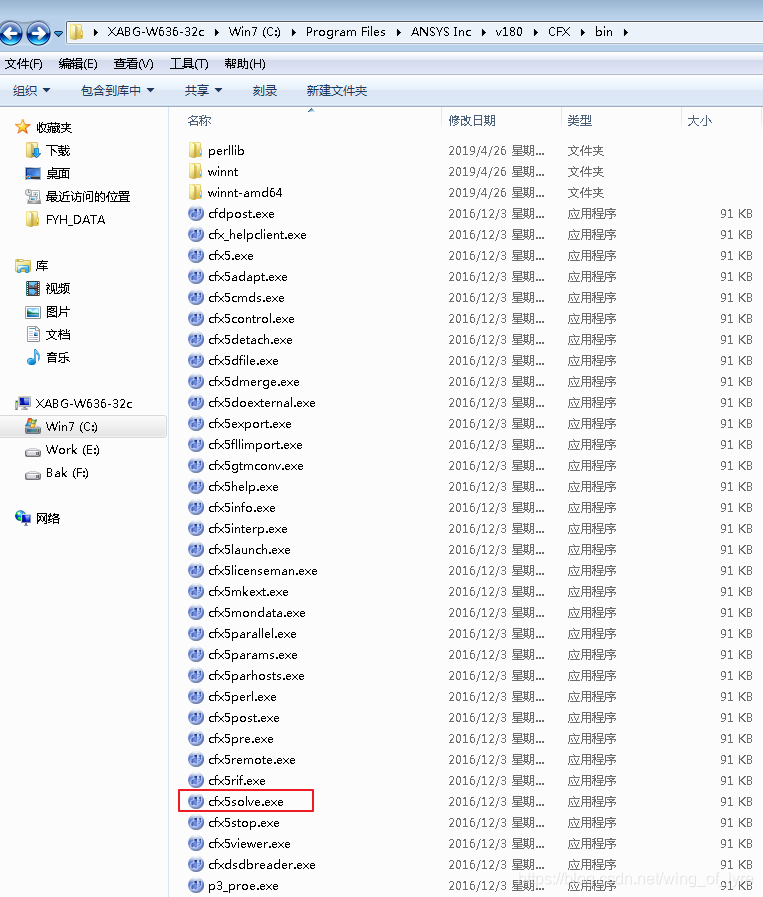This screenshot has width=763, height=897.
Task: Click the winnt-amd64 folder icon
Action: (x=195, y=193)
